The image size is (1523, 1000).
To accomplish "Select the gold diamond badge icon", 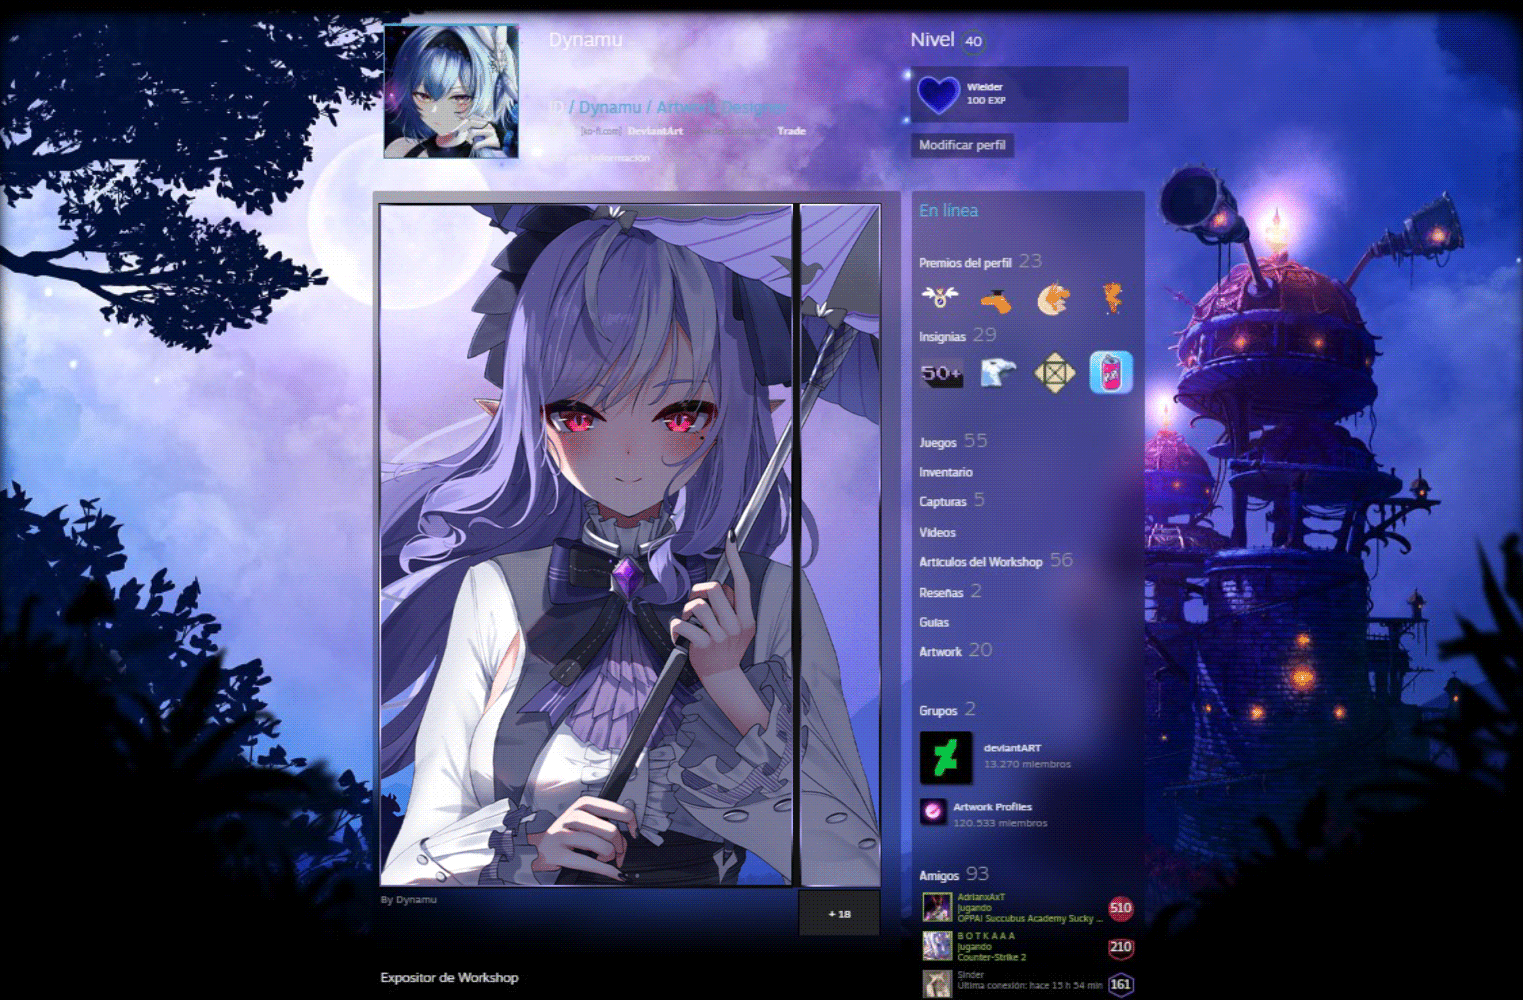I will point(1054,373).
